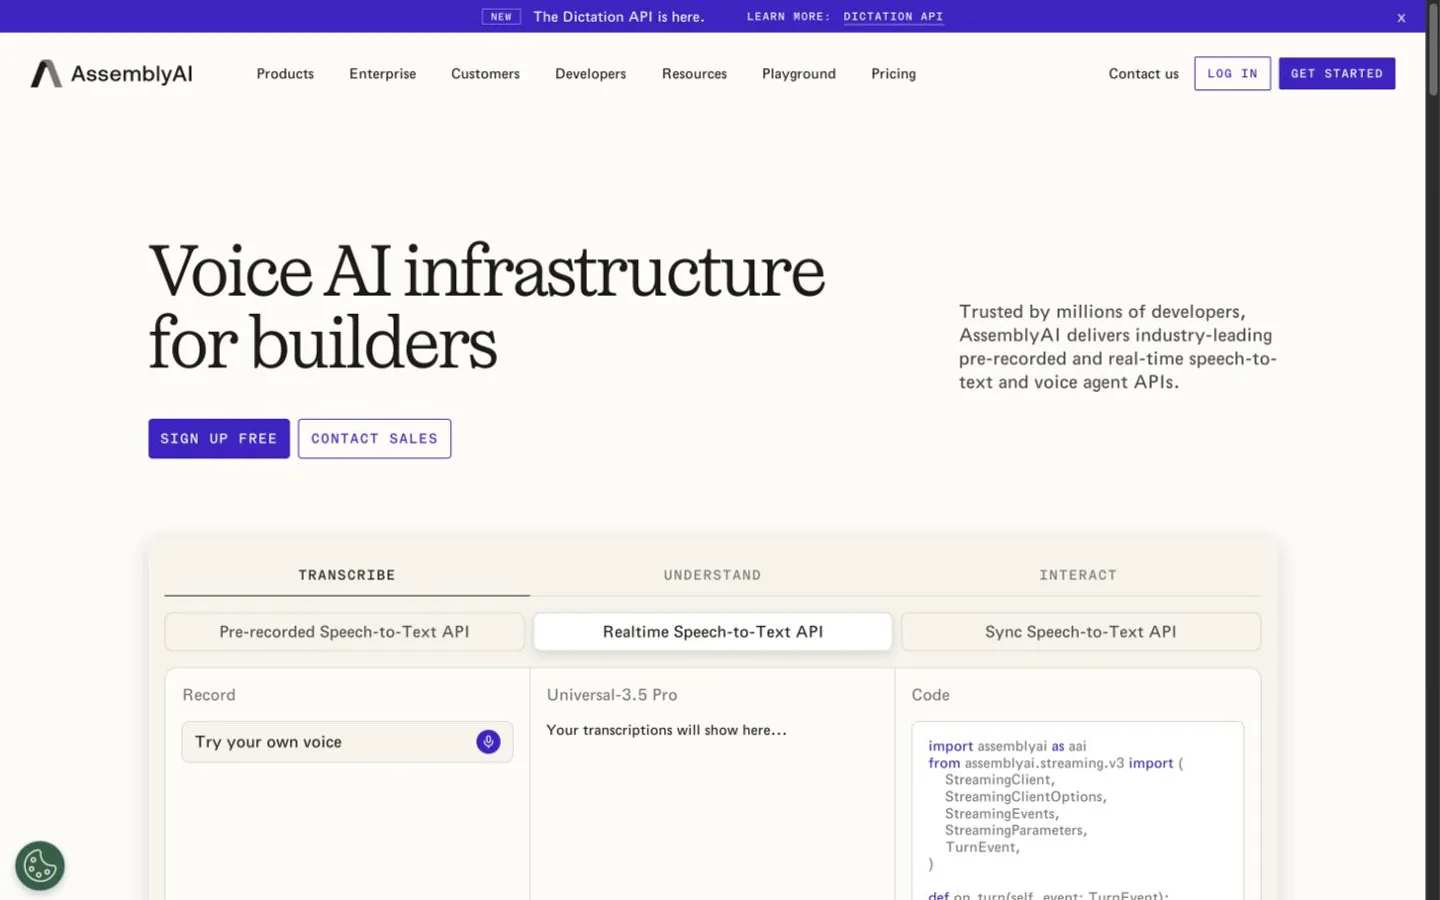Open the Resources menu
The width and height of the screenshot is (1440, 900).
click(694, 74)
